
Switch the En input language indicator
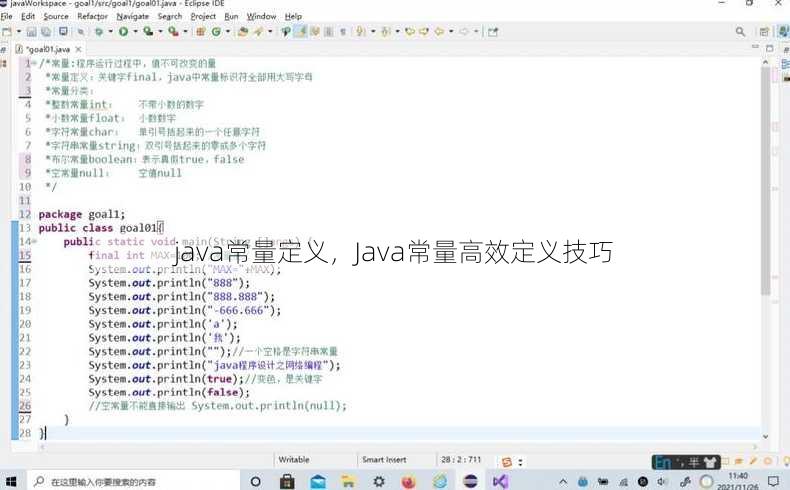[x=663, y=462]
